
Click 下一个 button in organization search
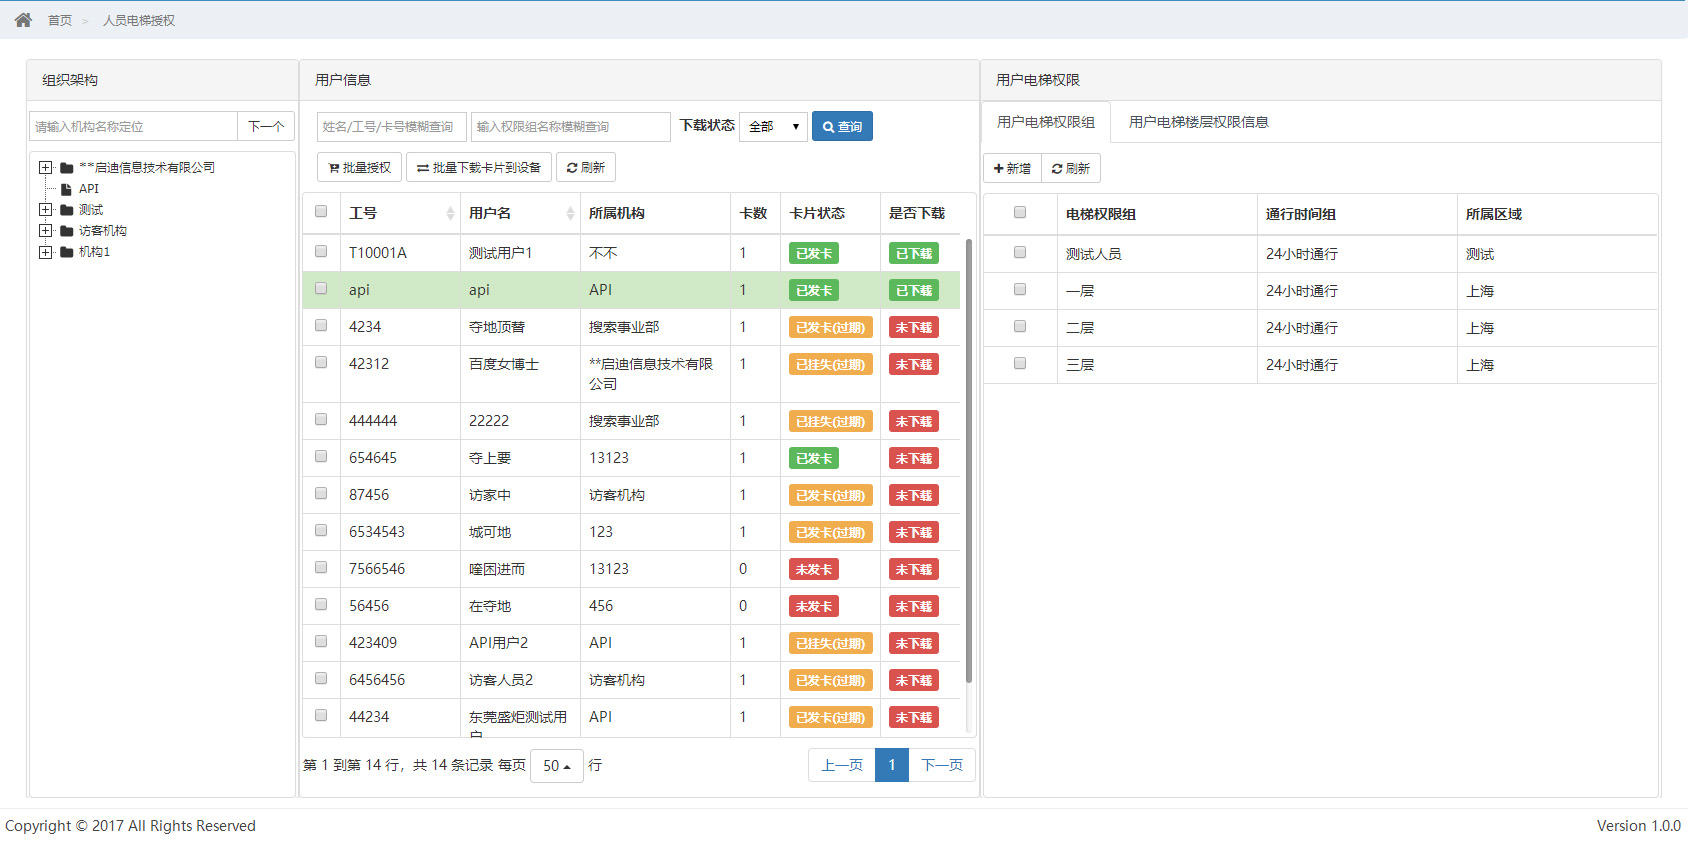[x=266, y=126]
